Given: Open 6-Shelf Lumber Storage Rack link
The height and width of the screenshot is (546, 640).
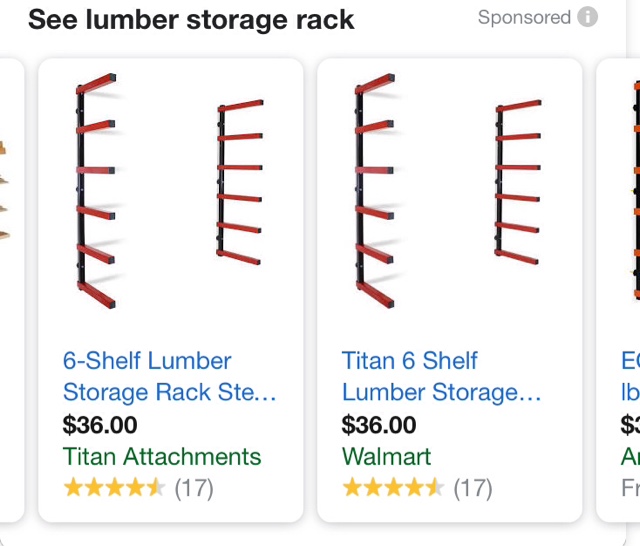Looking at the screenshot, I should 169,376.
